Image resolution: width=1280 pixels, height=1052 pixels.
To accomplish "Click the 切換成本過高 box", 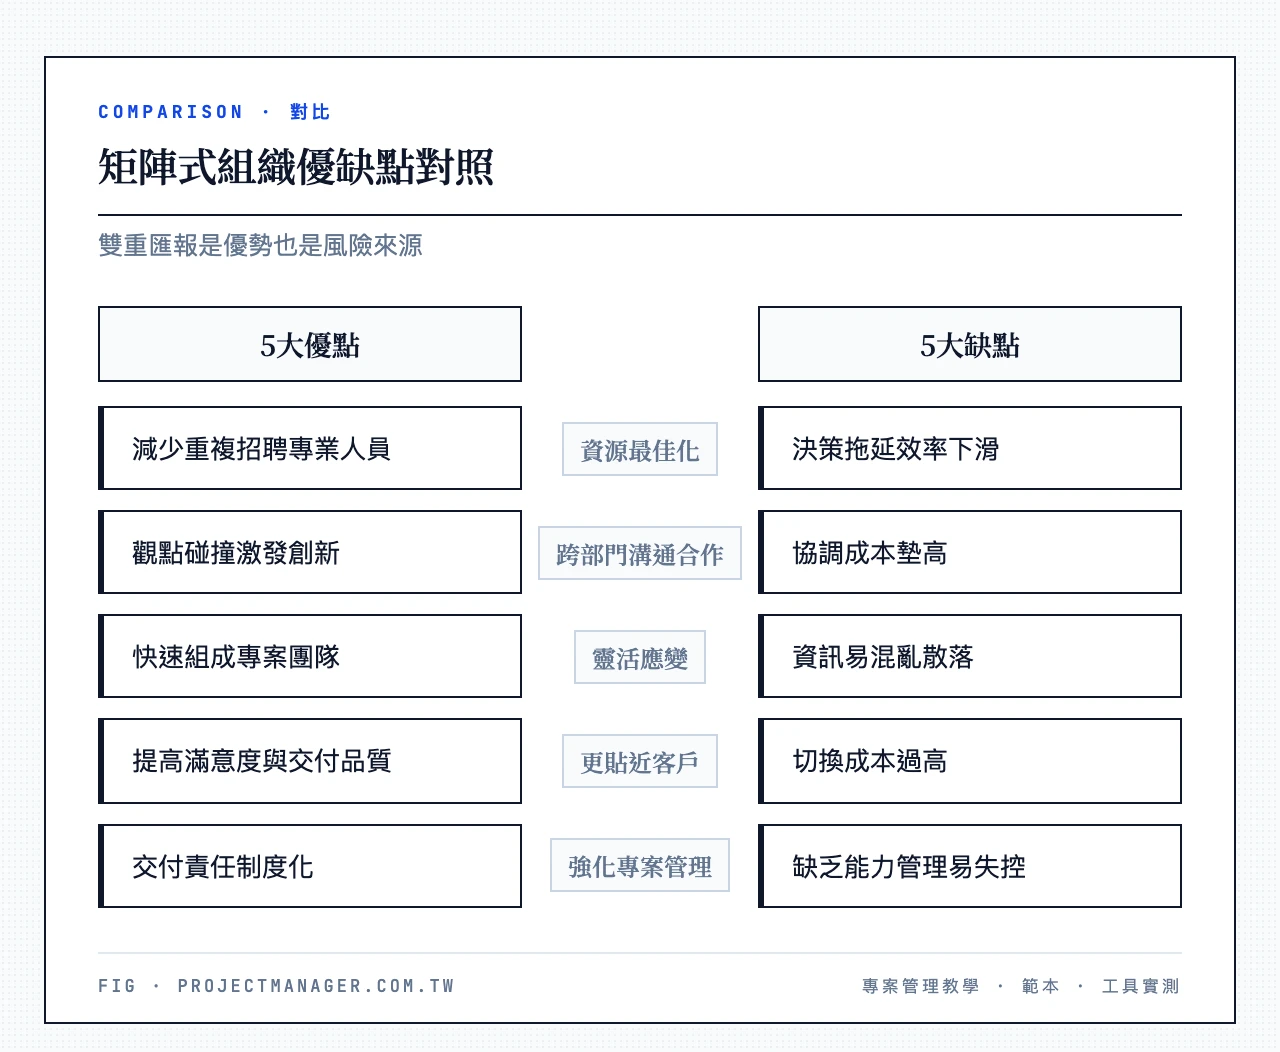I will click(x=970, y=761).
